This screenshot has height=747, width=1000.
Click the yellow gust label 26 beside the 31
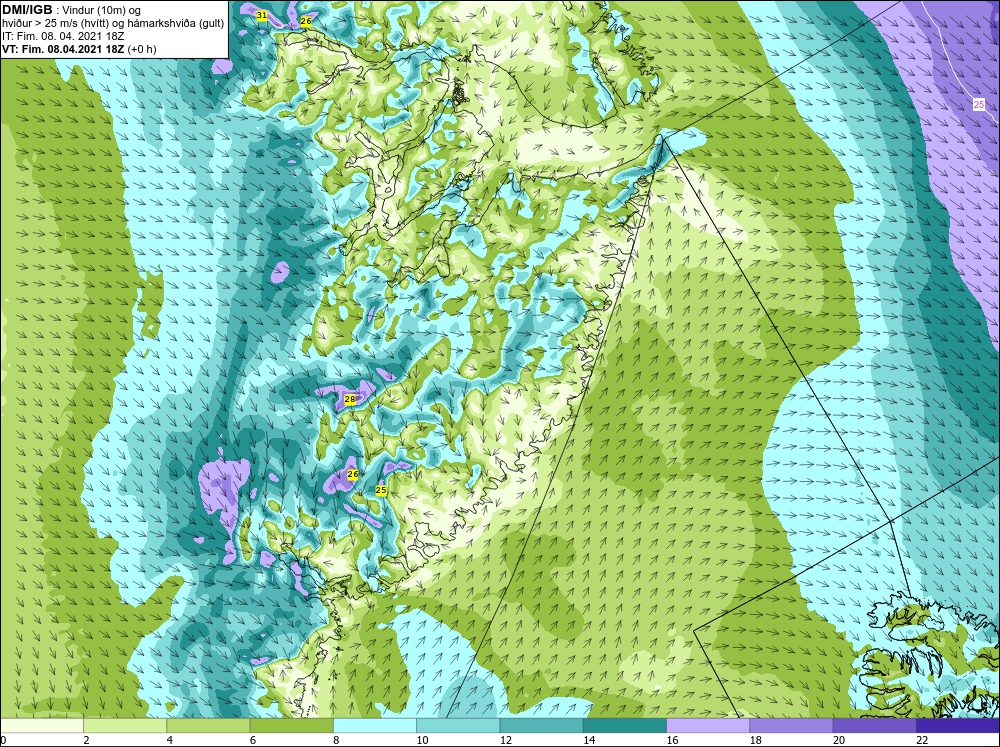click(x=305, y=21)
